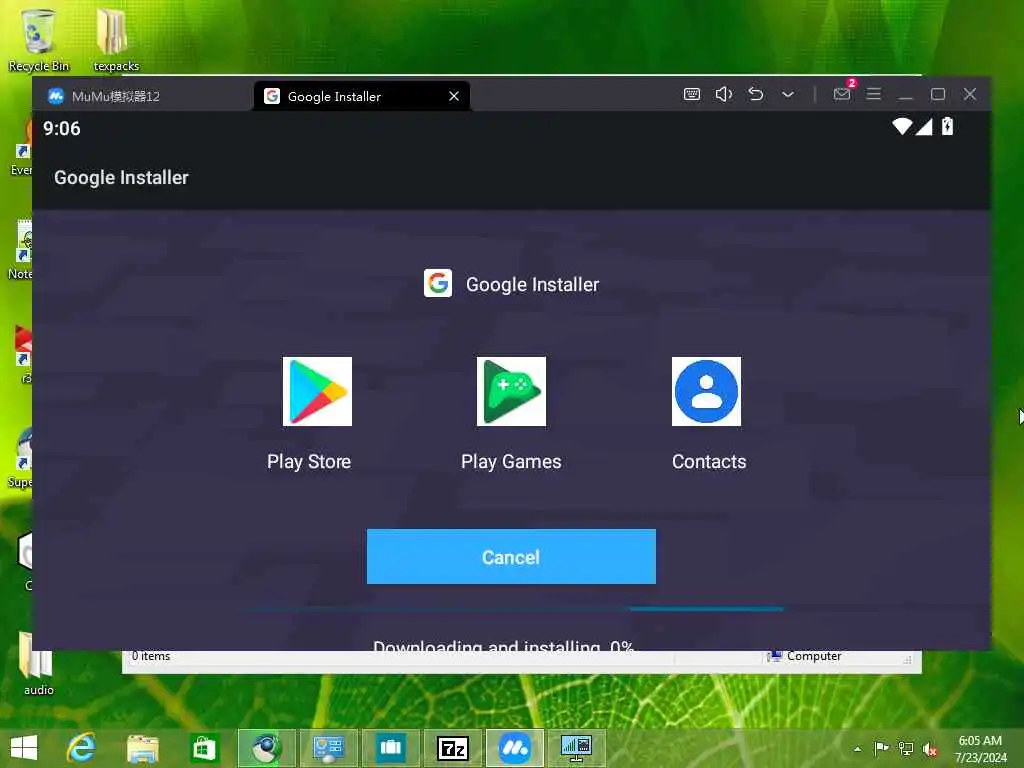Close the Google Installer tab
The image size is (1024, 768).
click(x=454, y=96)
